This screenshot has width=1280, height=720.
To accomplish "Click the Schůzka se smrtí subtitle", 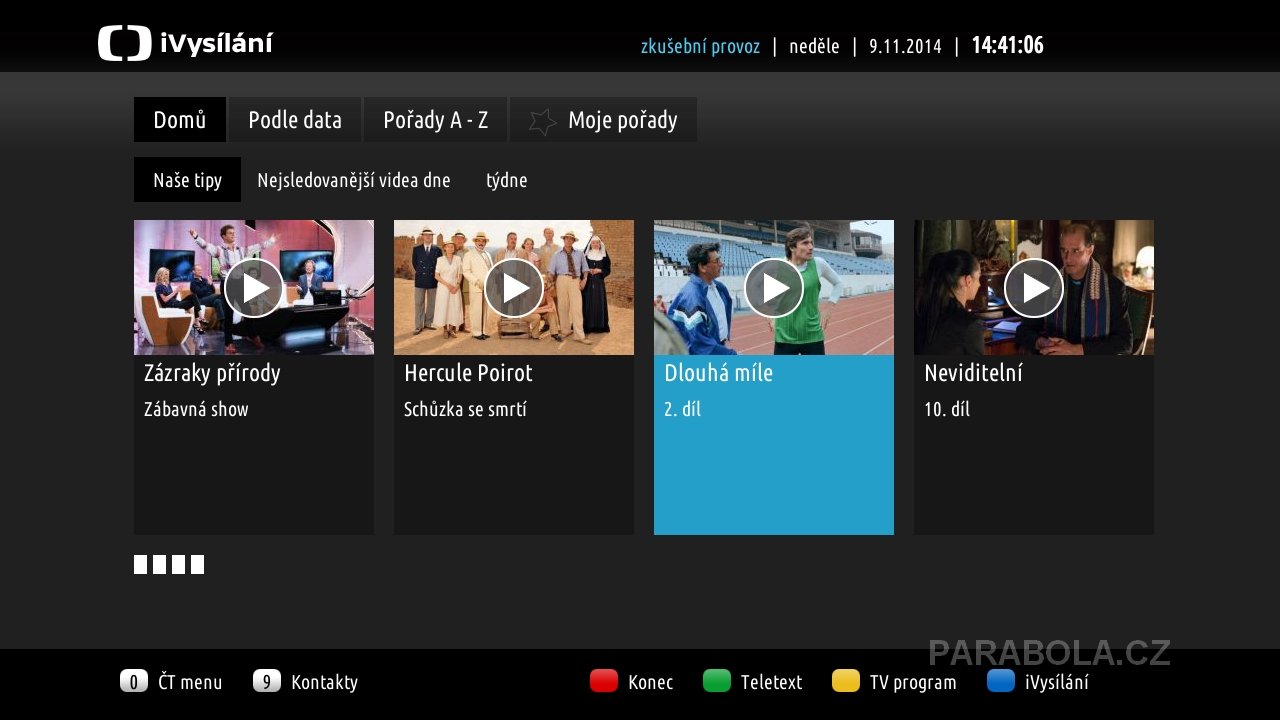I will click(465, 409).
